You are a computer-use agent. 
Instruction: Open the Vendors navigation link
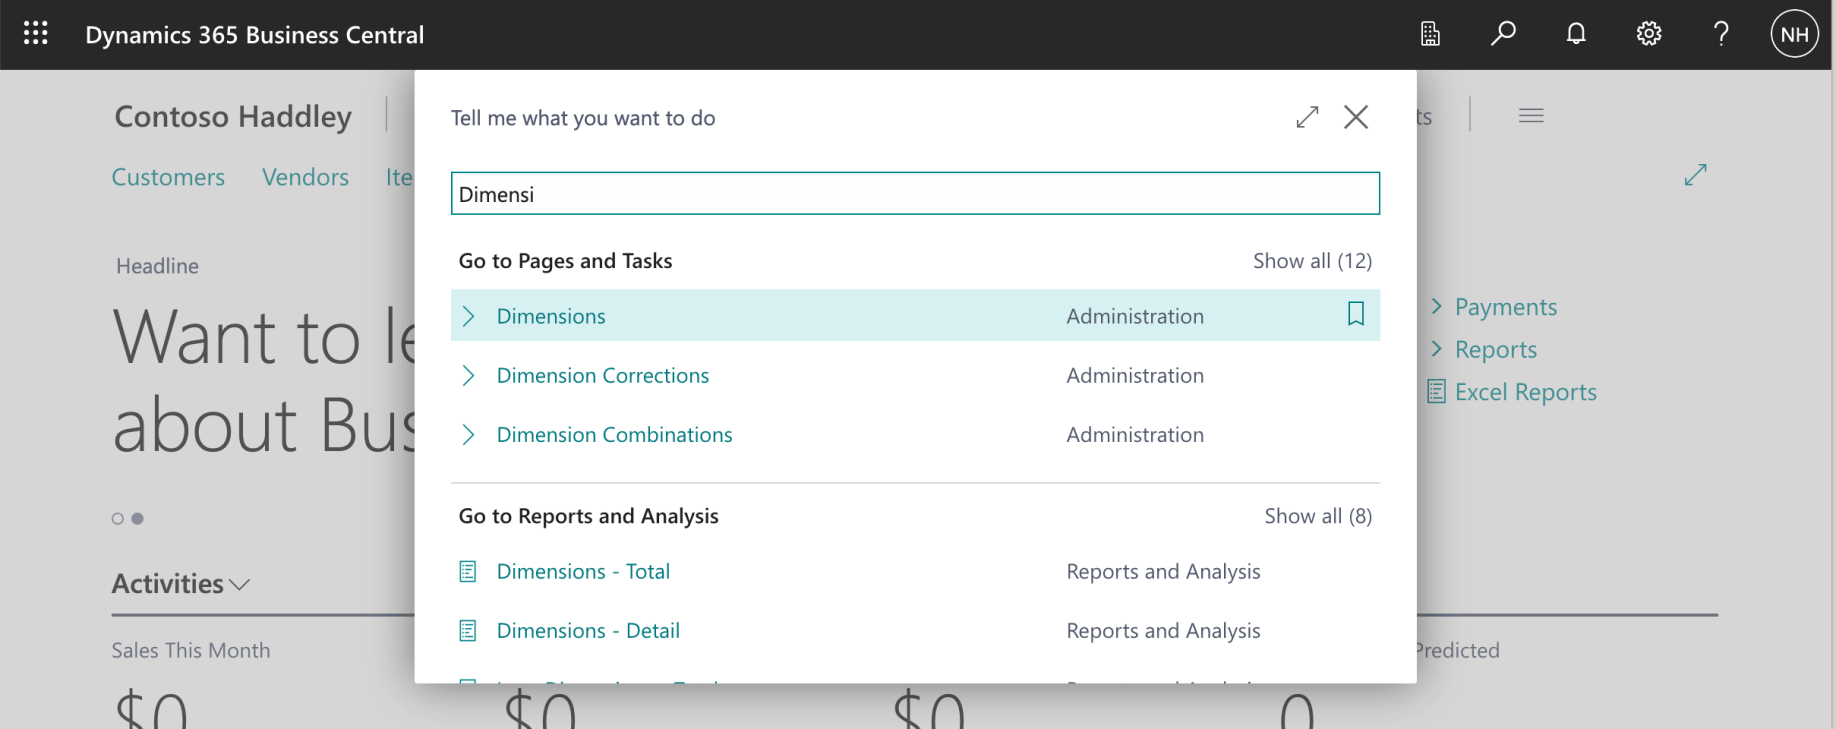[305, 177]
